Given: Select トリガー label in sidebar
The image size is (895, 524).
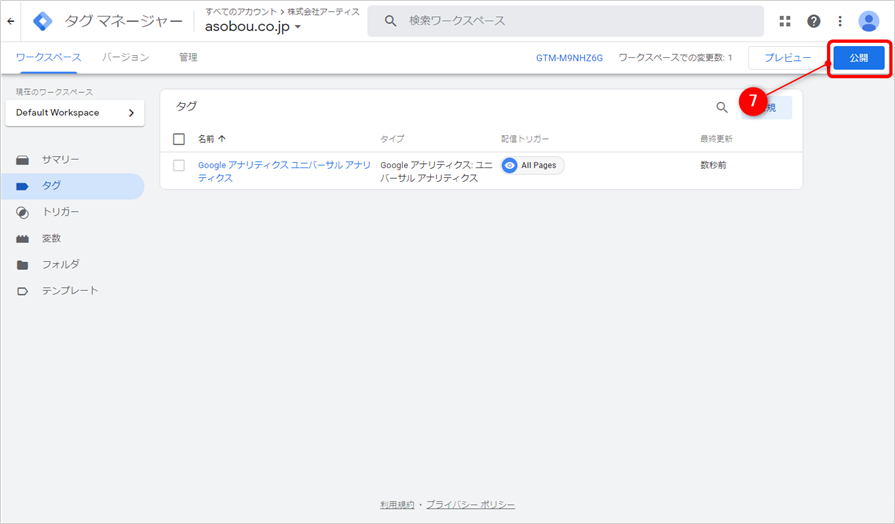Looking at the screenshot, I should tap(61, 212).
